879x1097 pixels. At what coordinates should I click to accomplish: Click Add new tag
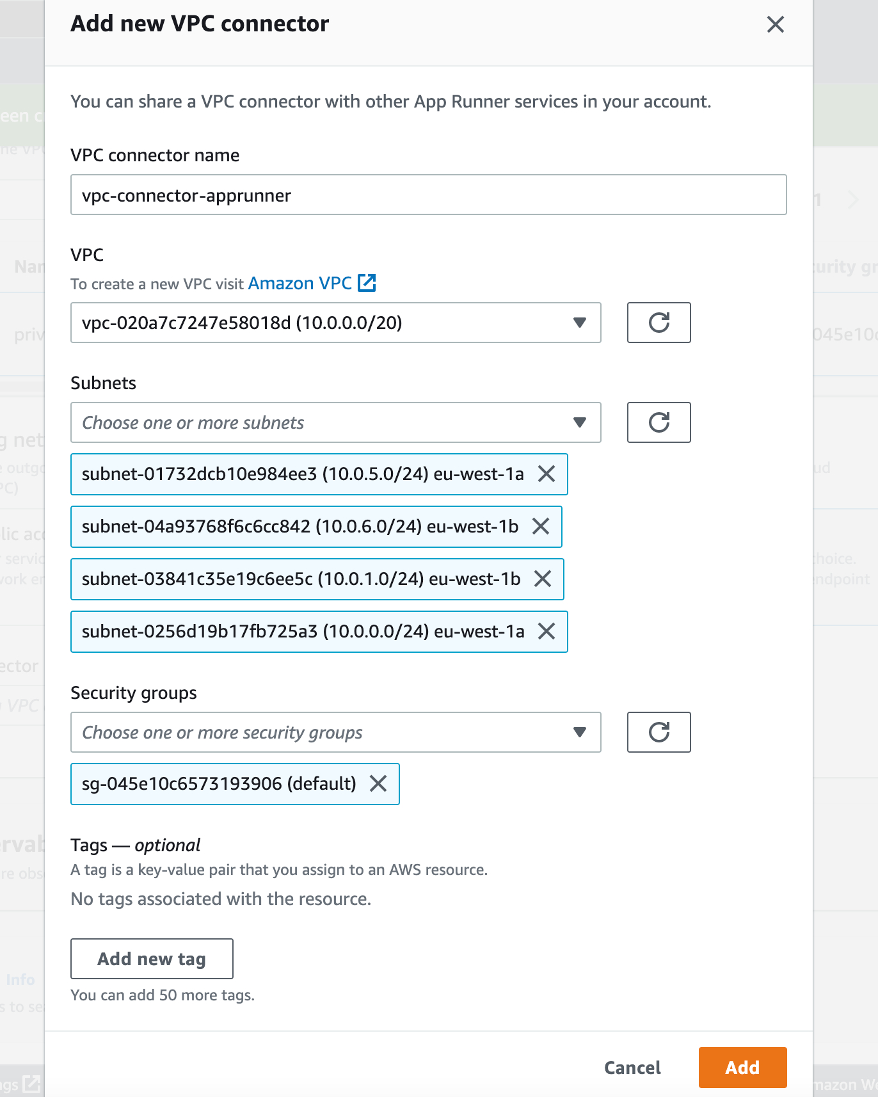pos(151,958)
